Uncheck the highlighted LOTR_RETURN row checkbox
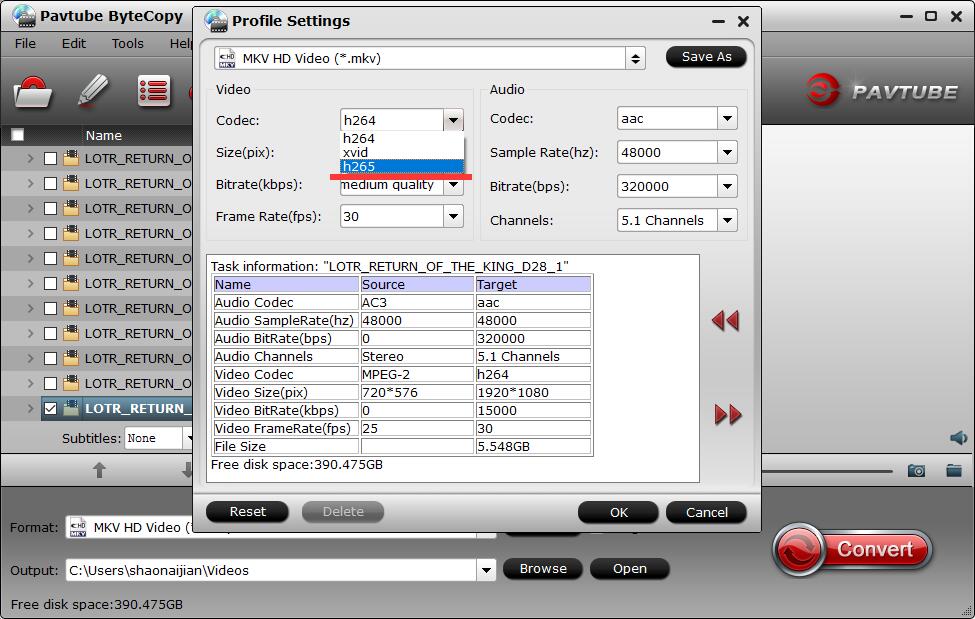The height and width of the screenshot is (619, 975). [x=50, y=409]
